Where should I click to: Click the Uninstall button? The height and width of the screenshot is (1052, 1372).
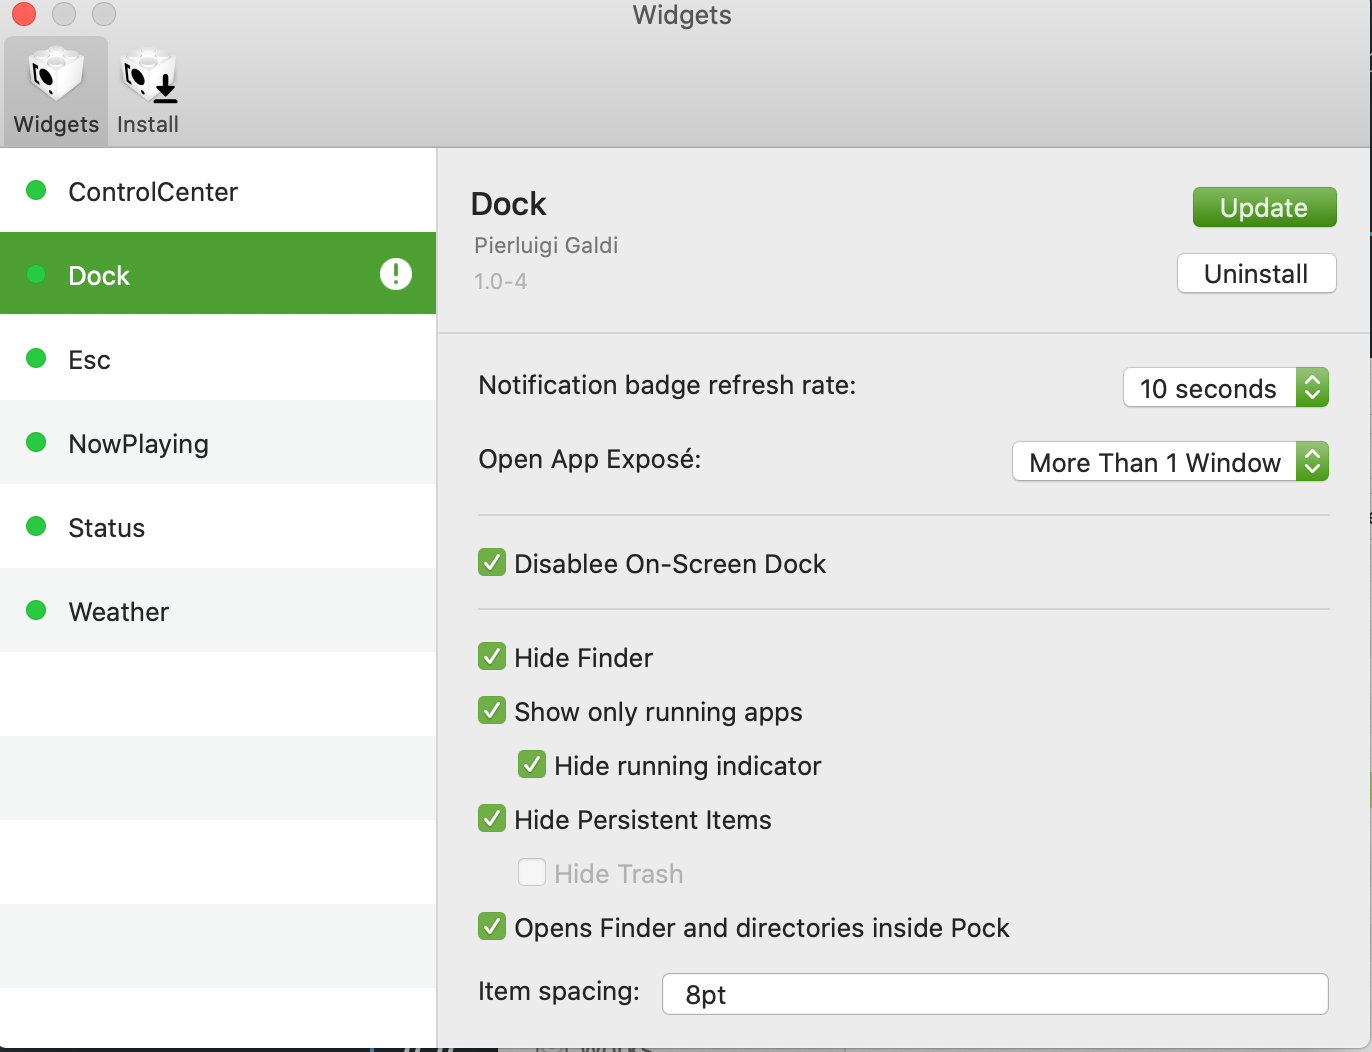tap(1256, 273)
